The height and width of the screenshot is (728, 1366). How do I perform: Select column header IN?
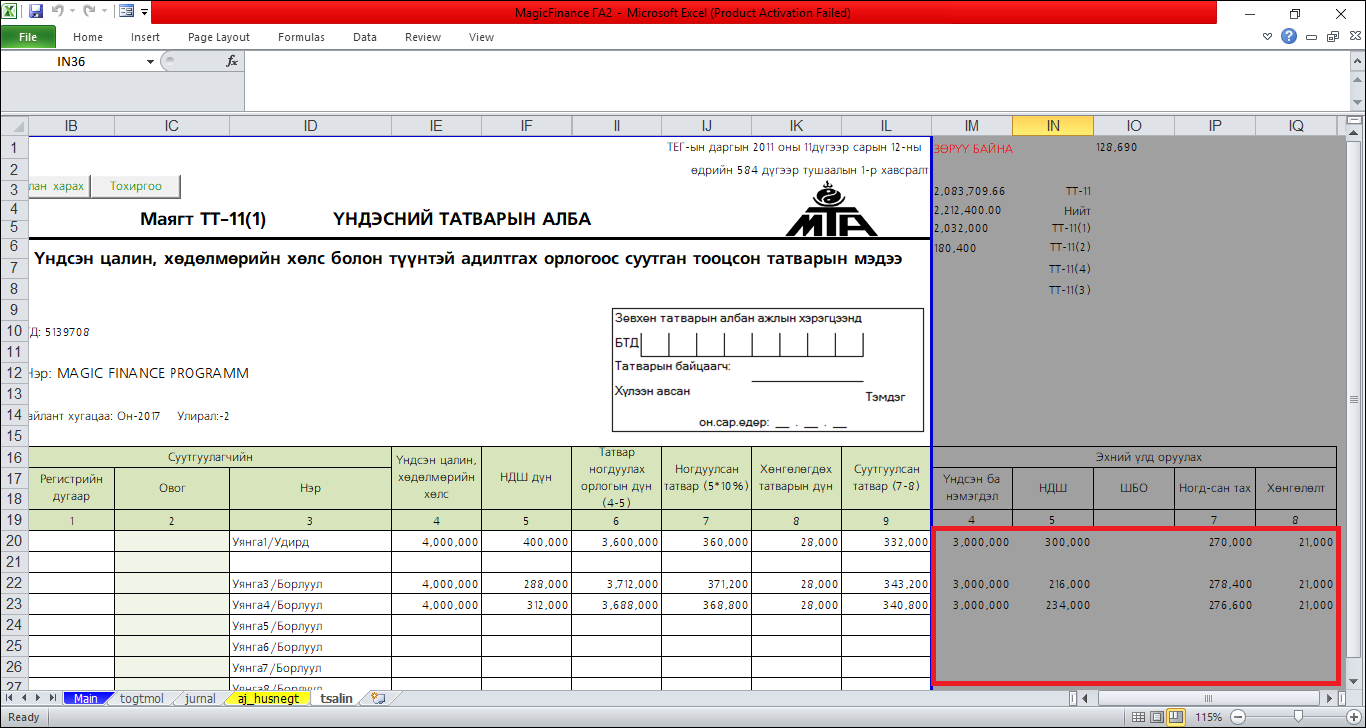1052,126
